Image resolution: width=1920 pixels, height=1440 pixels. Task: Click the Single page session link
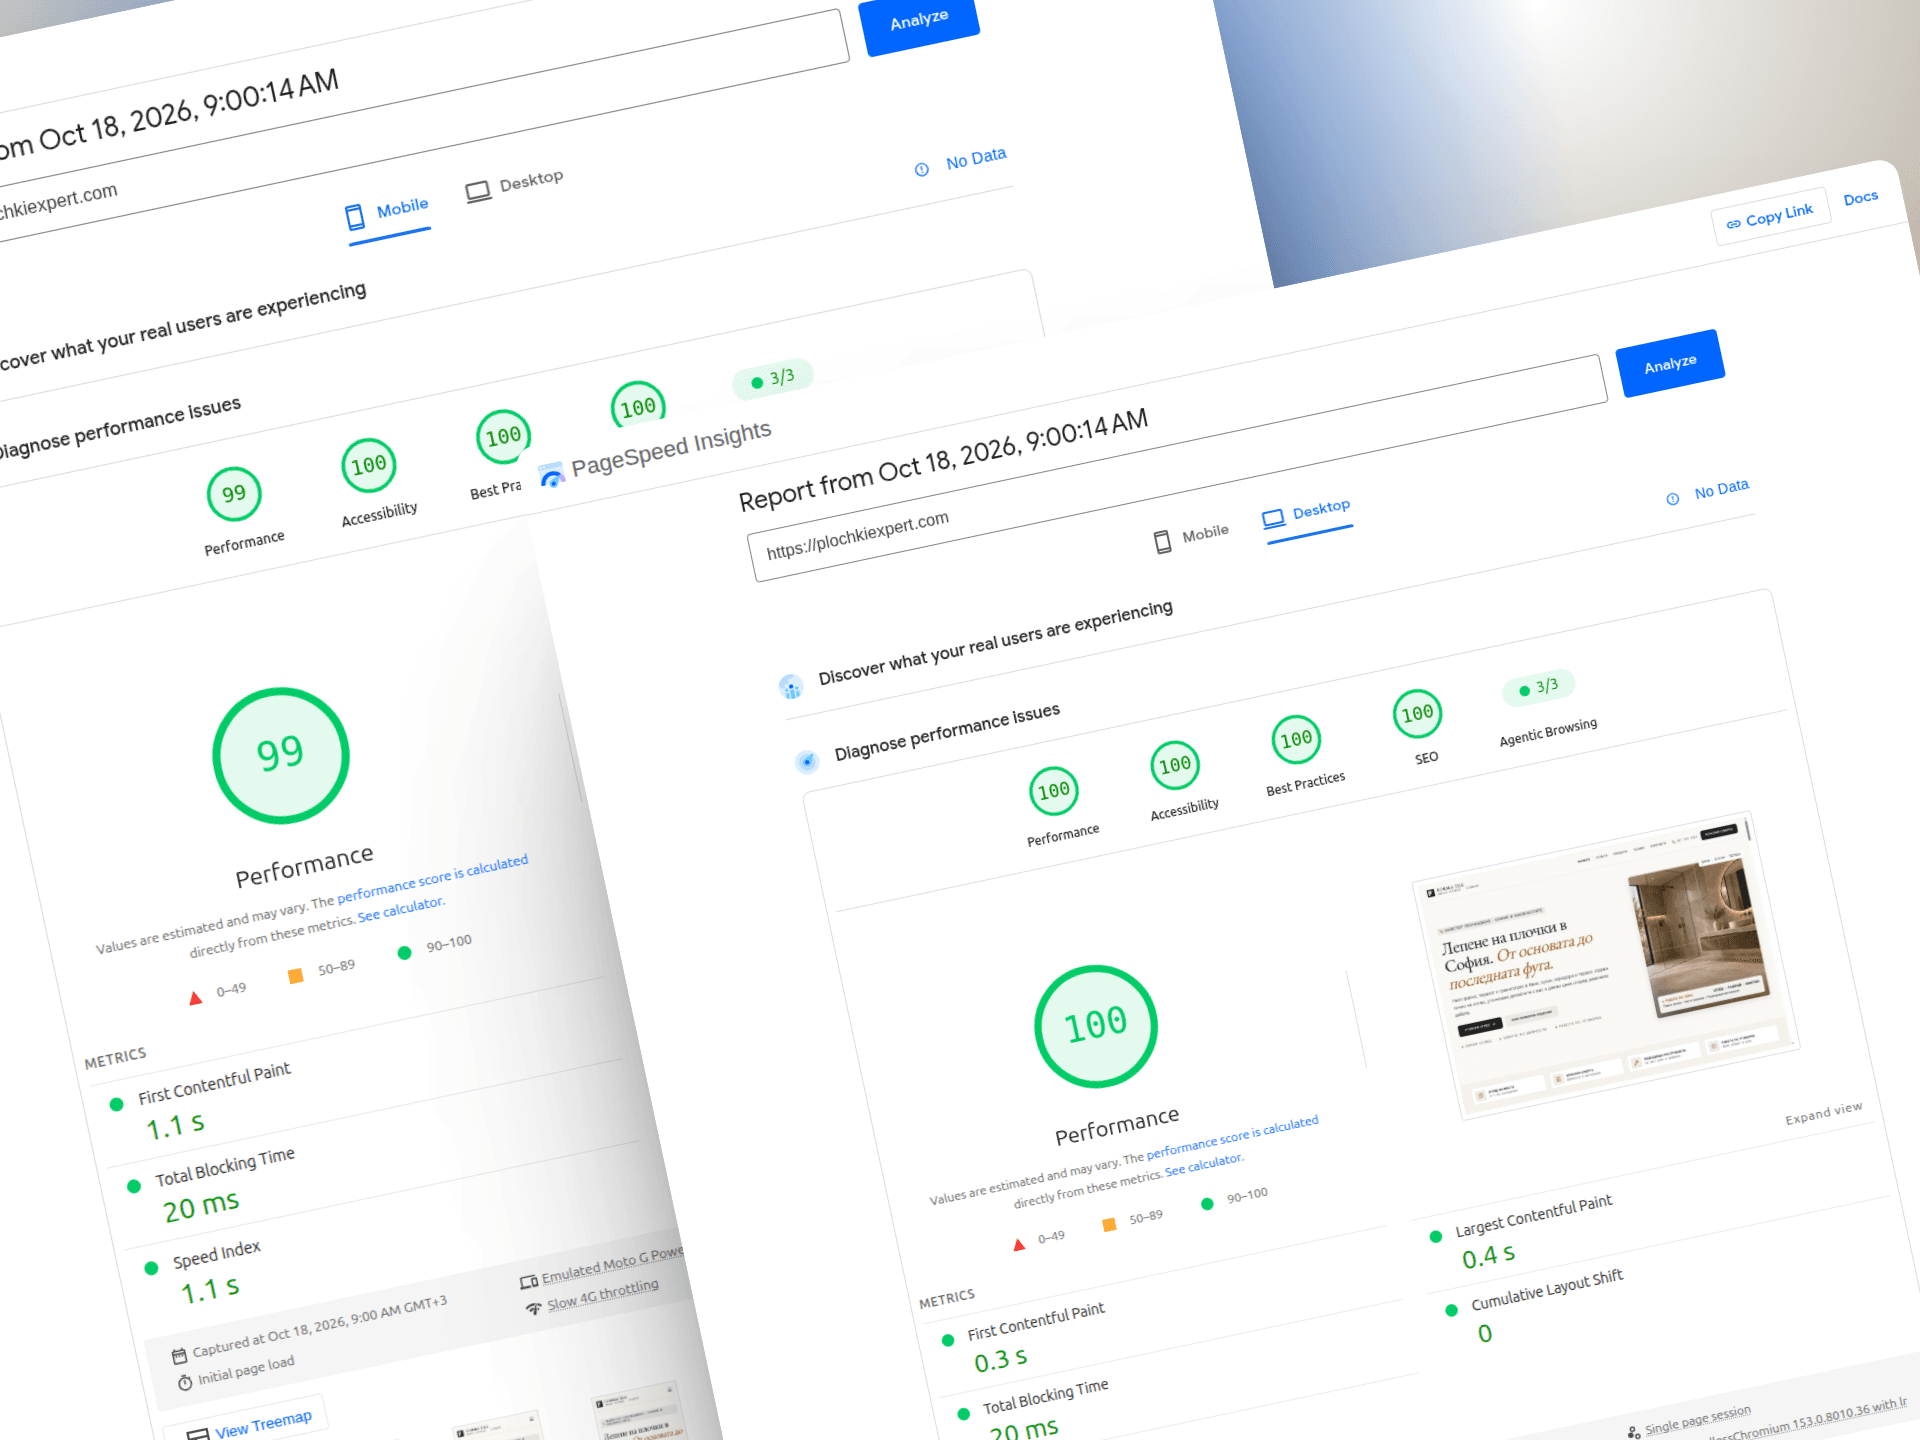[1697, 1419]
